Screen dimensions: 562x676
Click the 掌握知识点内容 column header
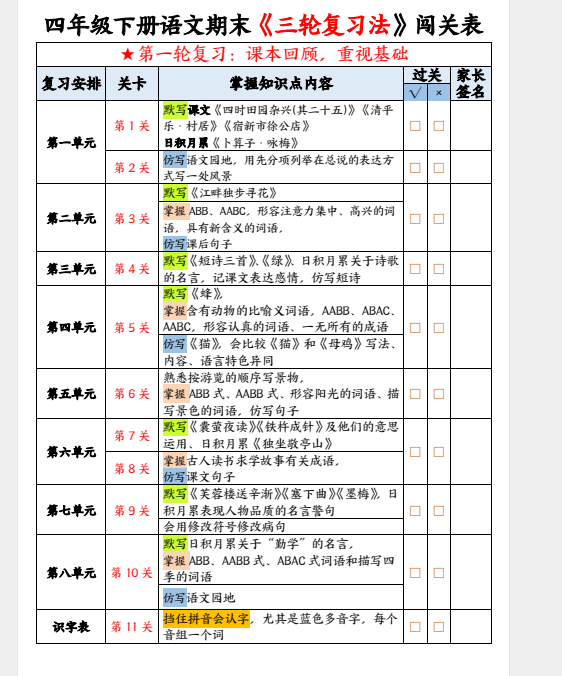tap(281, 84)
